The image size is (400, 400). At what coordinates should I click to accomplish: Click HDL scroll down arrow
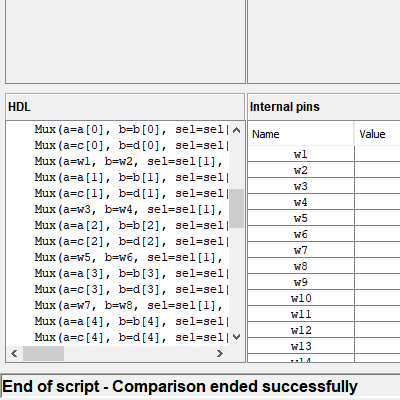236,337
